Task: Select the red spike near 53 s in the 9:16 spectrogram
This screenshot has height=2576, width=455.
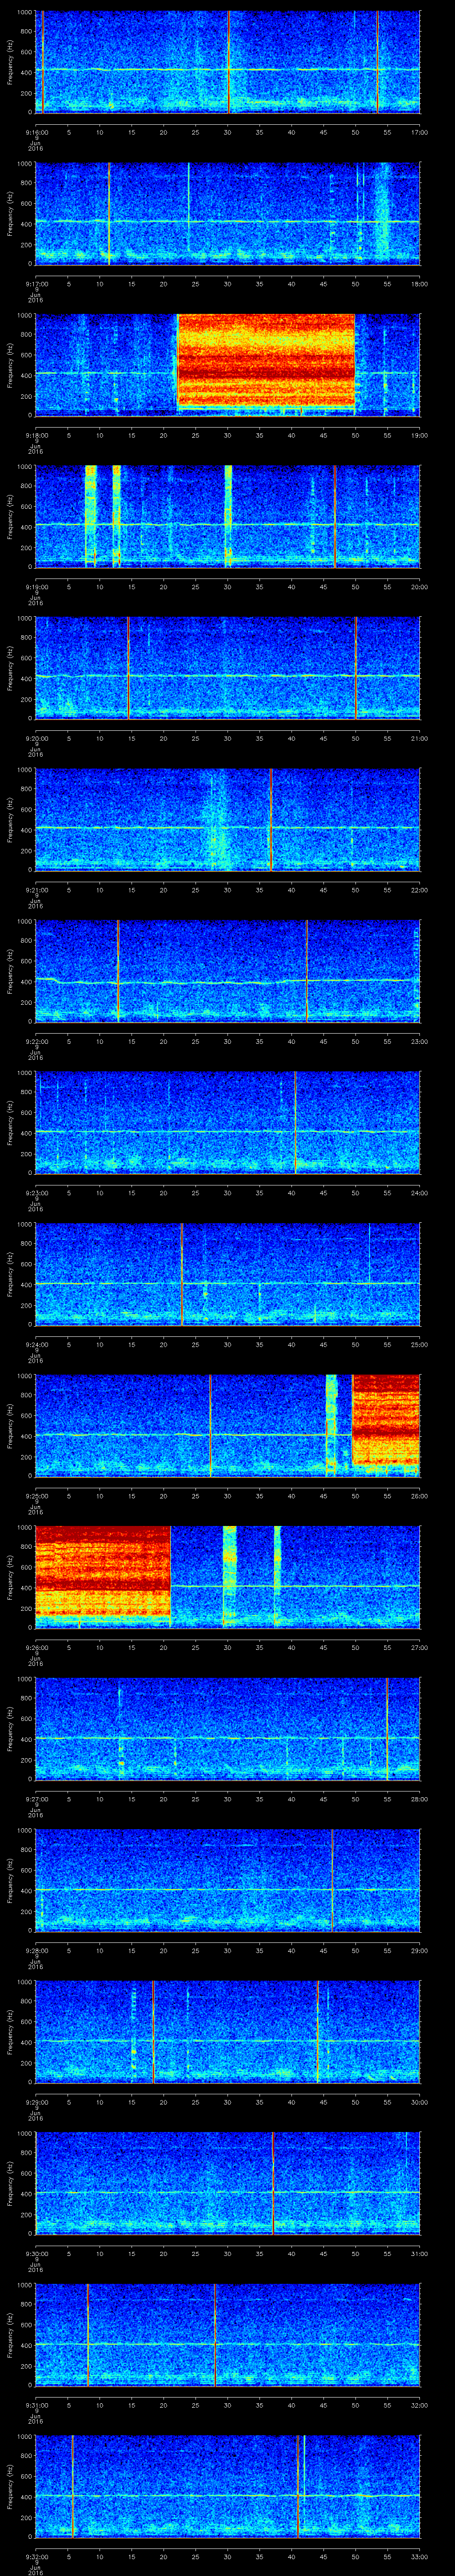Action: click(377, 62)
